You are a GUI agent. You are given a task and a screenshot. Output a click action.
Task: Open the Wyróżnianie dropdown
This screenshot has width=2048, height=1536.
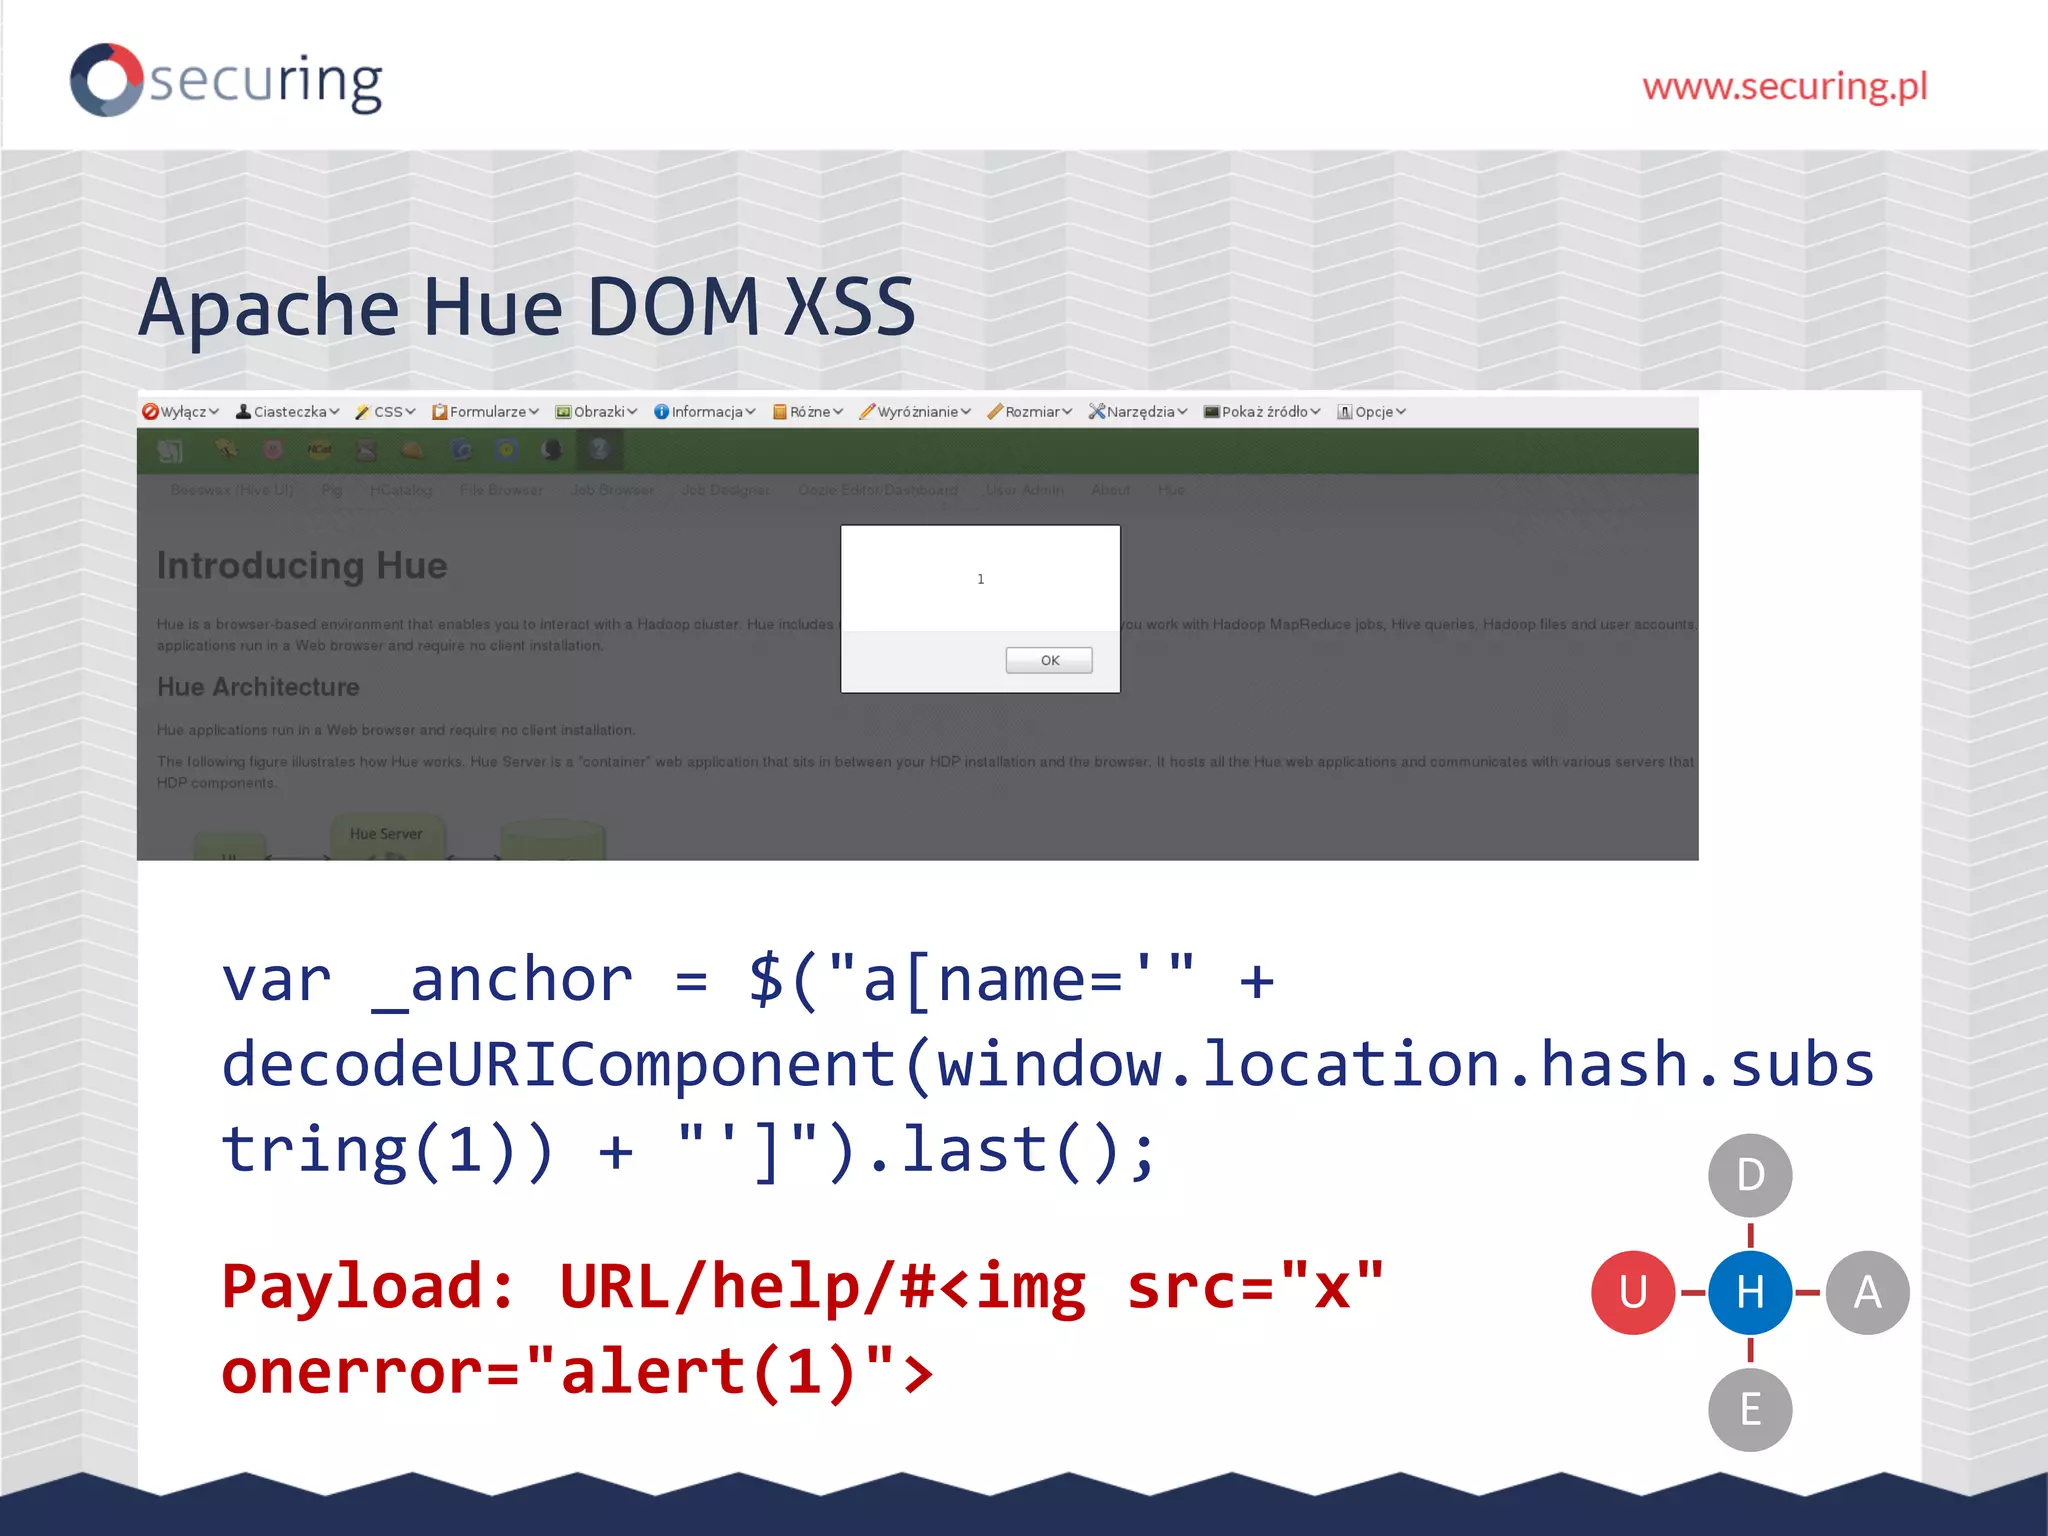click(x=915, y=411)
